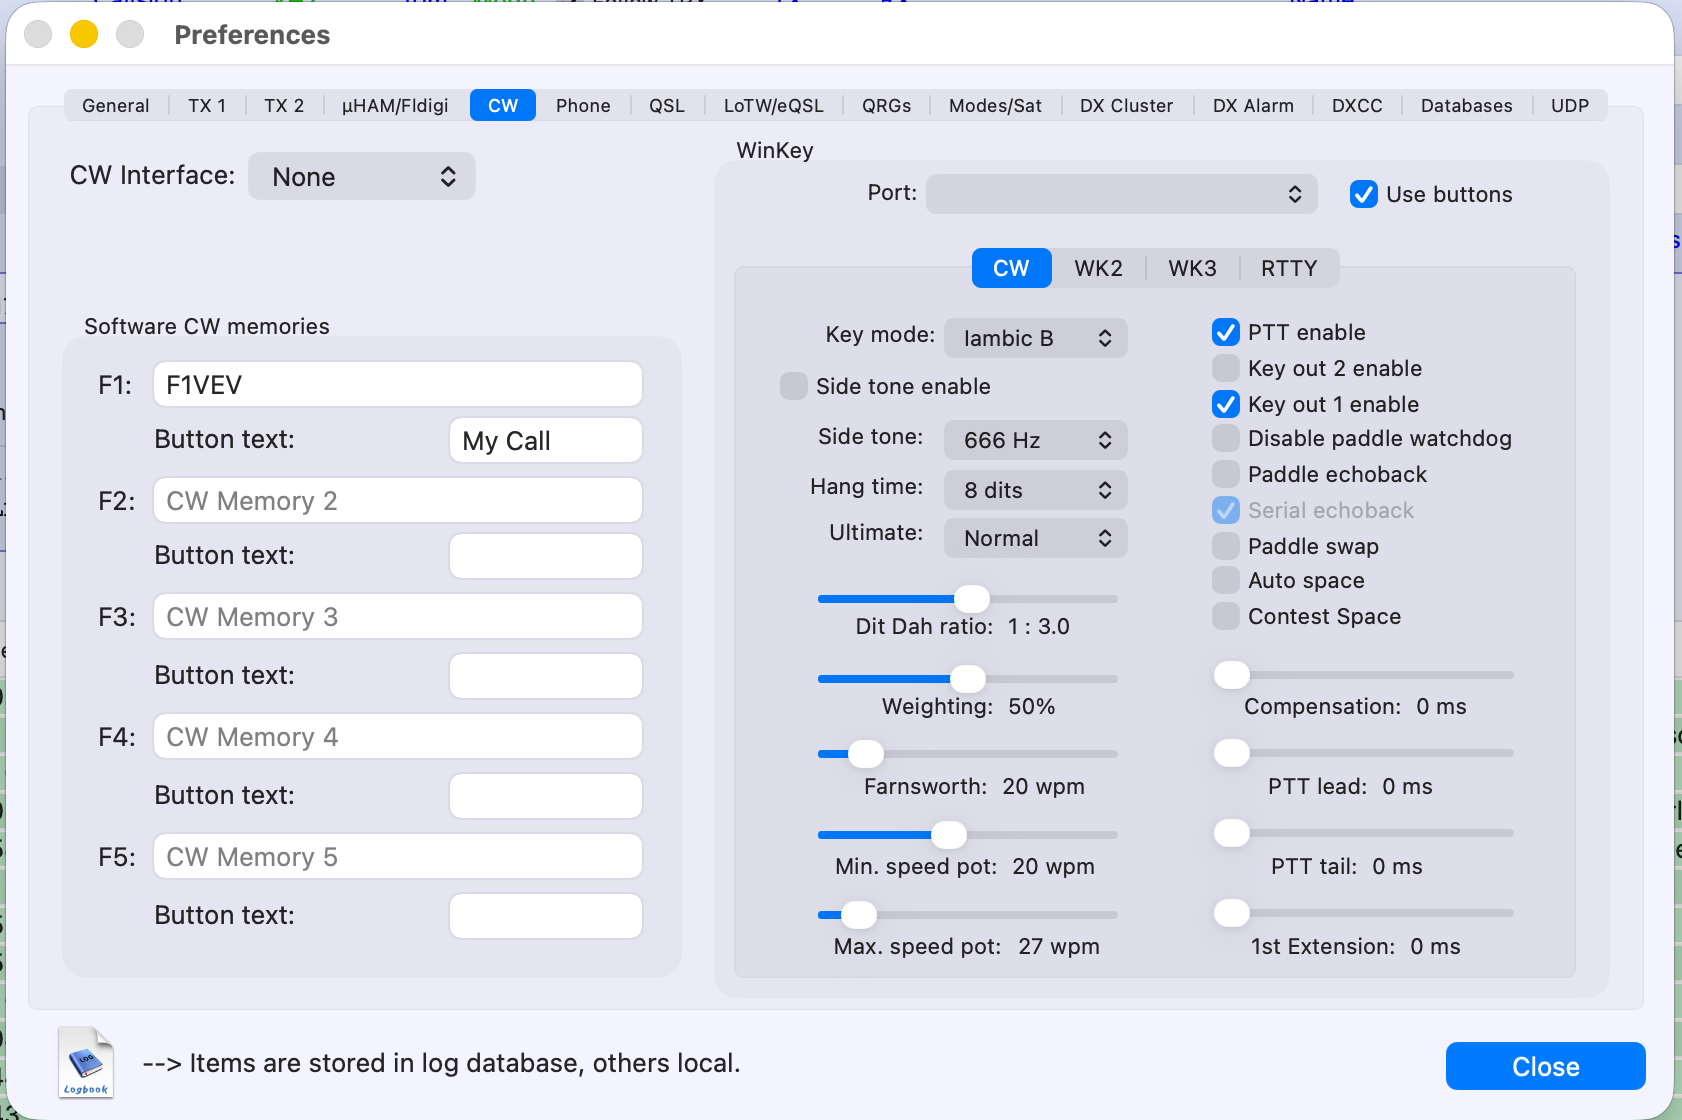This screenshot has width=1682, height=1120.
Task: Toggle the Use buttons checkbox
Action: pos(1363,194)
